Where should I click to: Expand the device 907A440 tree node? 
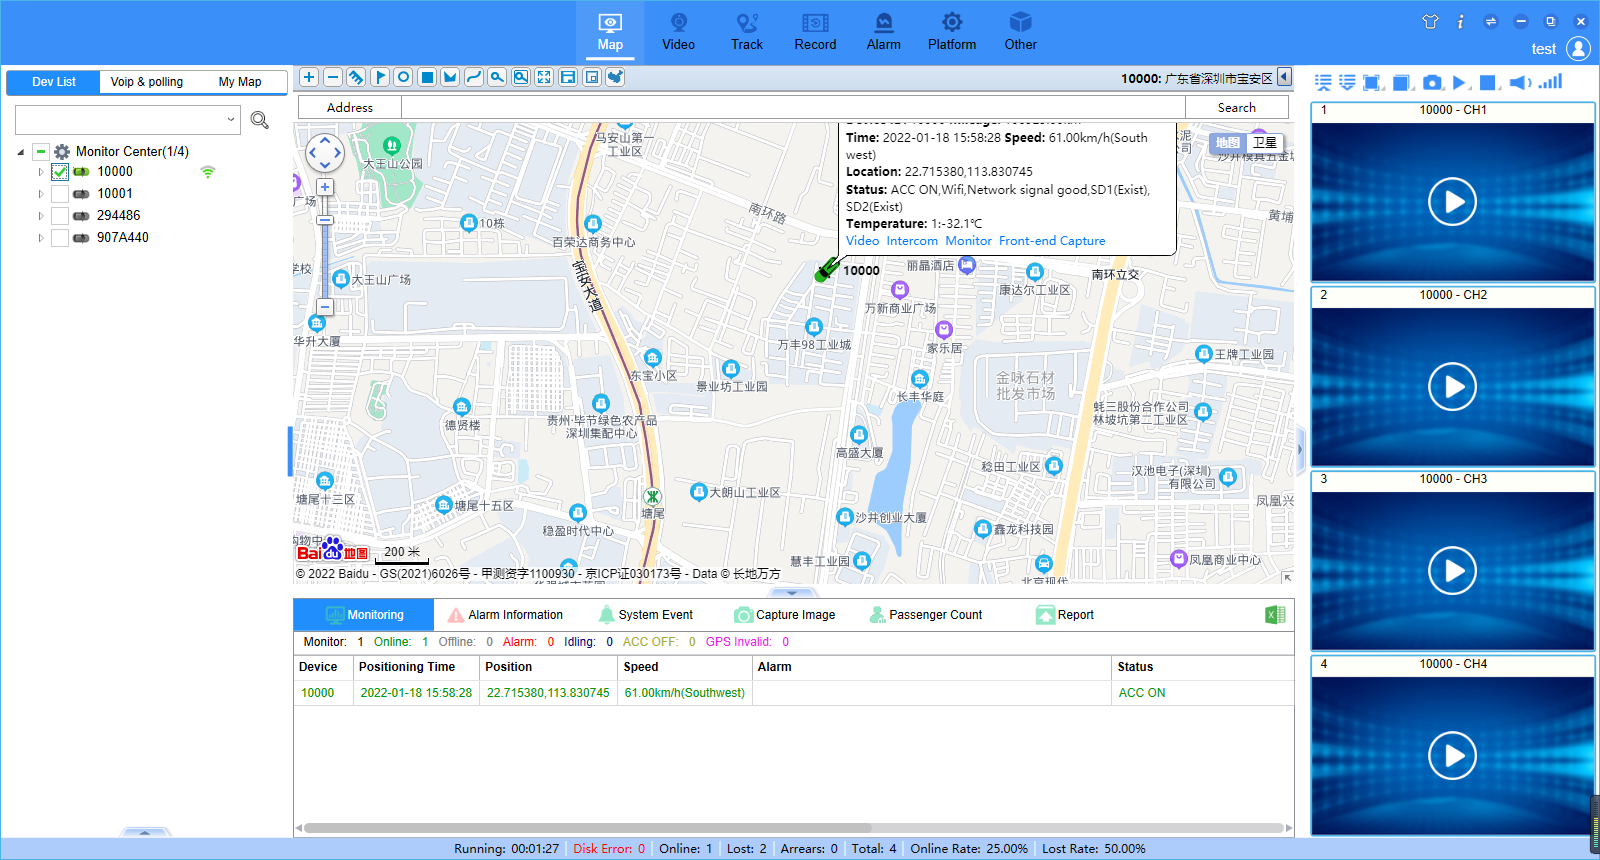(41, 238)
